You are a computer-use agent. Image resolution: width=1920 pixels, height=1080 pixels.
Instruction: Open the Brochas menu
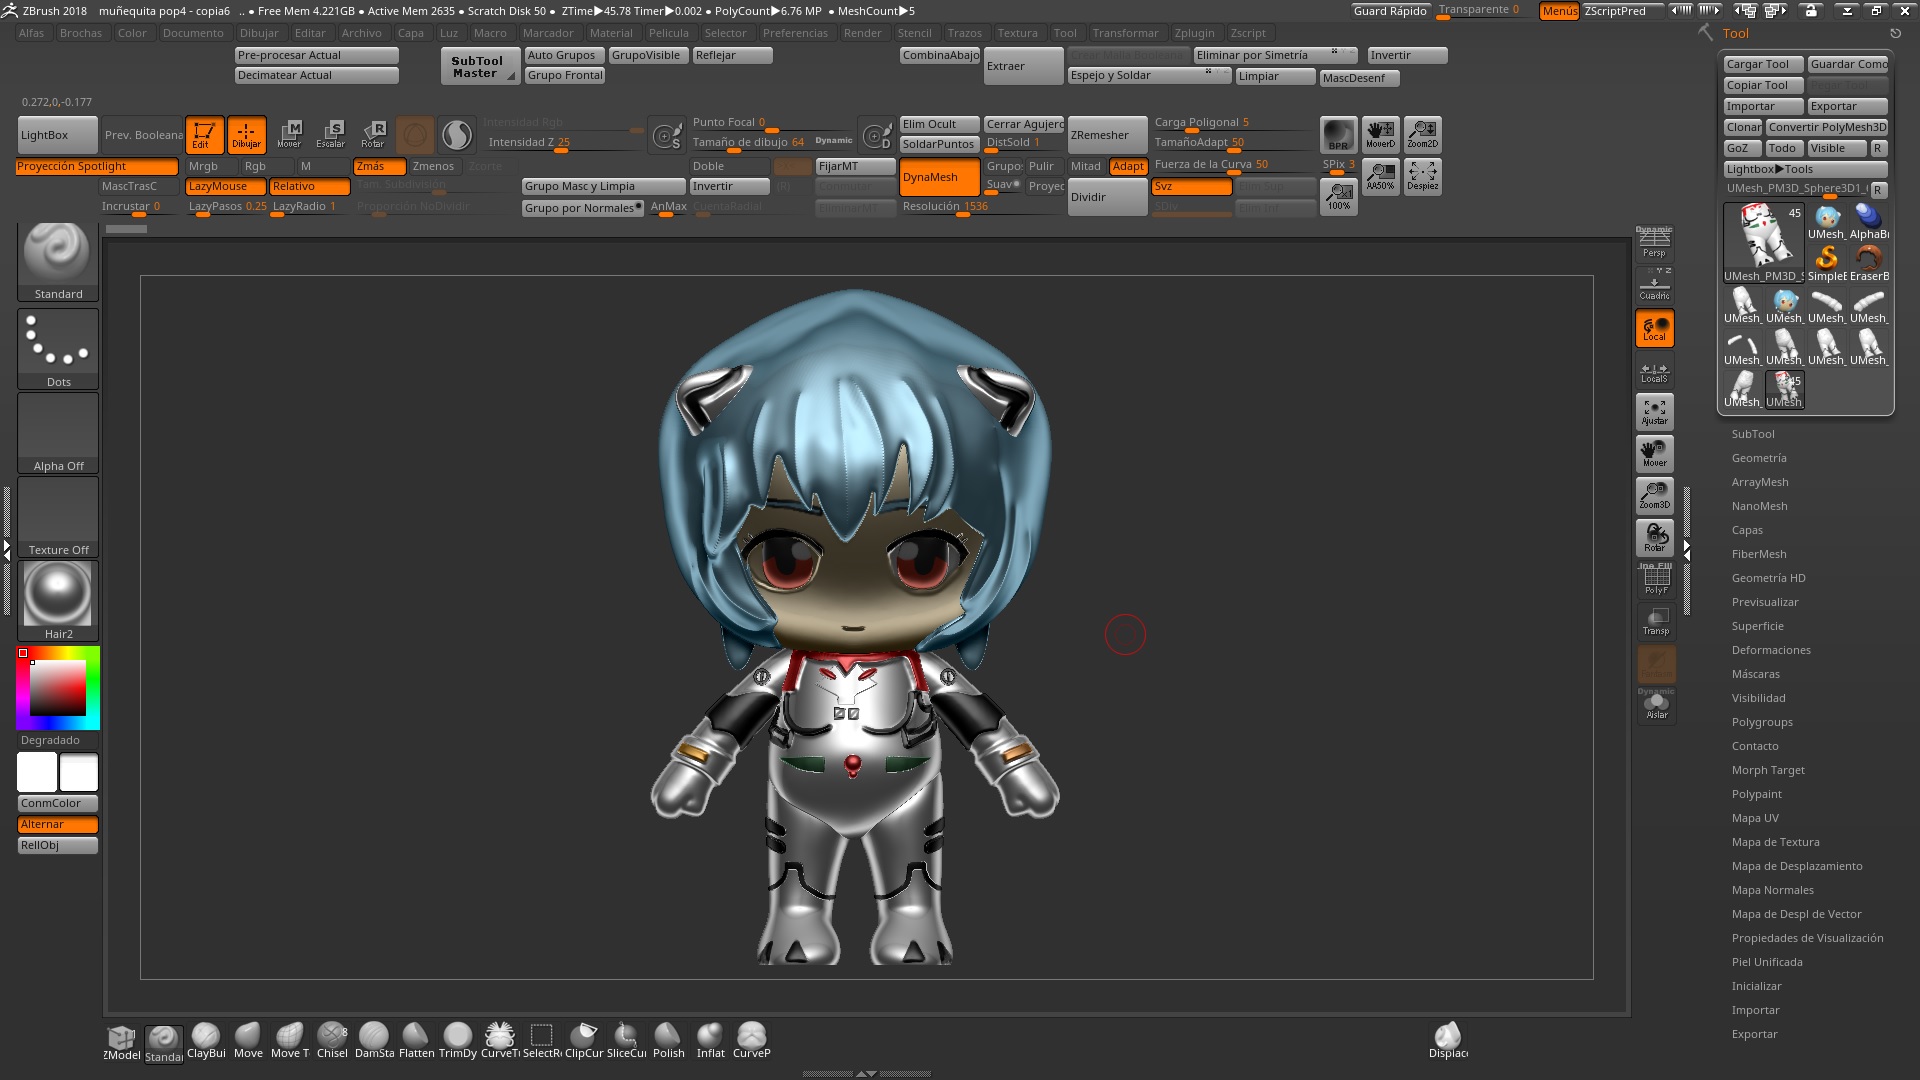[x=81, y=33]
